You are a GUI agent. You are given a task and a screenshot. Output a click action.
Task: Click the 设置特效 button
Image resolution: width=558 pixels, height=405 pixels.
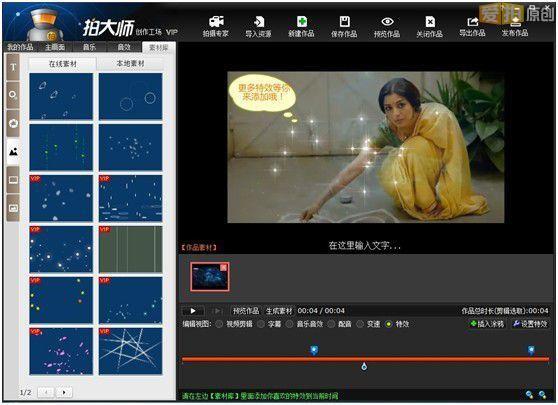point(530,324)
